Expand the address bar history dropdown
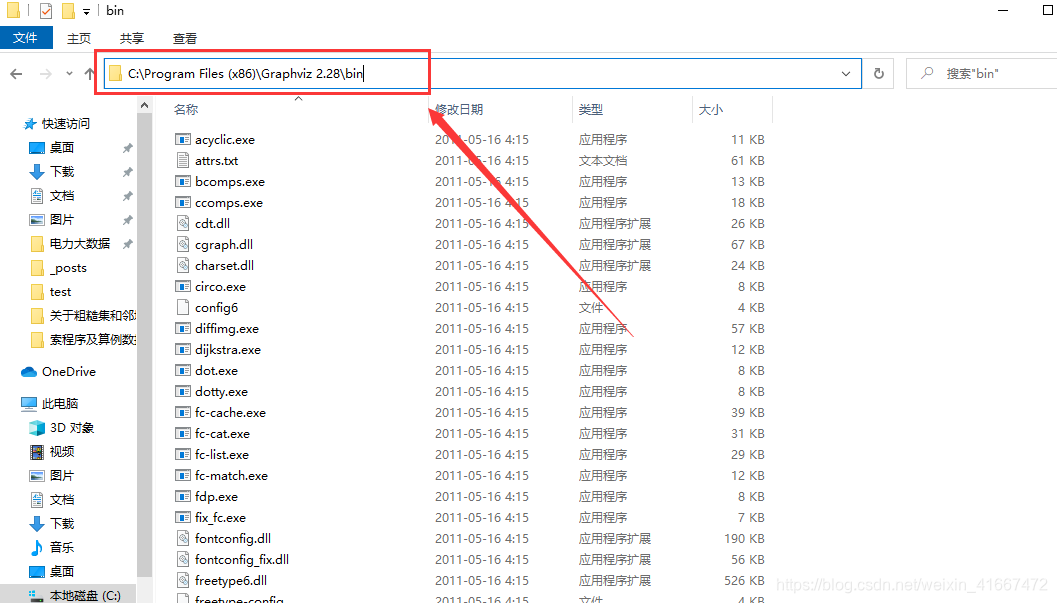The width and height of the screenshot is (1057, 603). coord(845,73)
